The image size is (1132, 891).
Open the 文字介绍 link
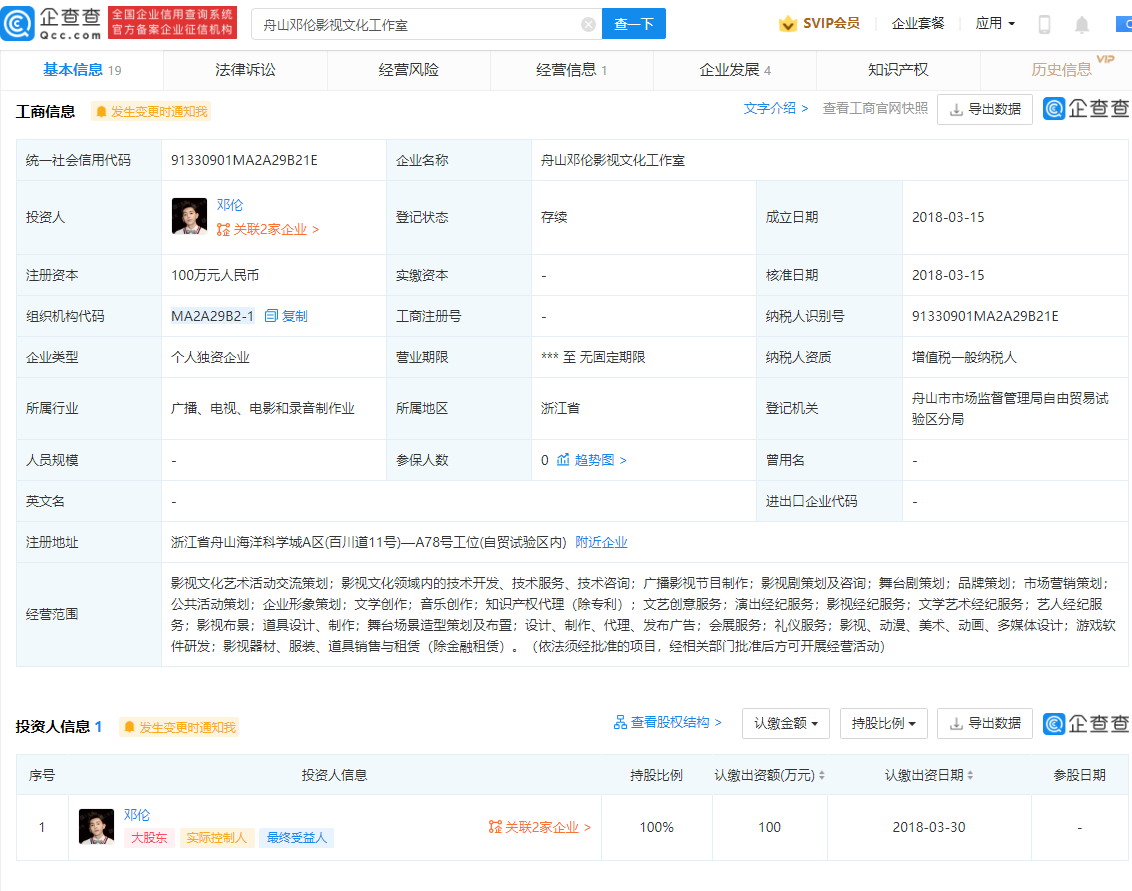click(776, 108)
